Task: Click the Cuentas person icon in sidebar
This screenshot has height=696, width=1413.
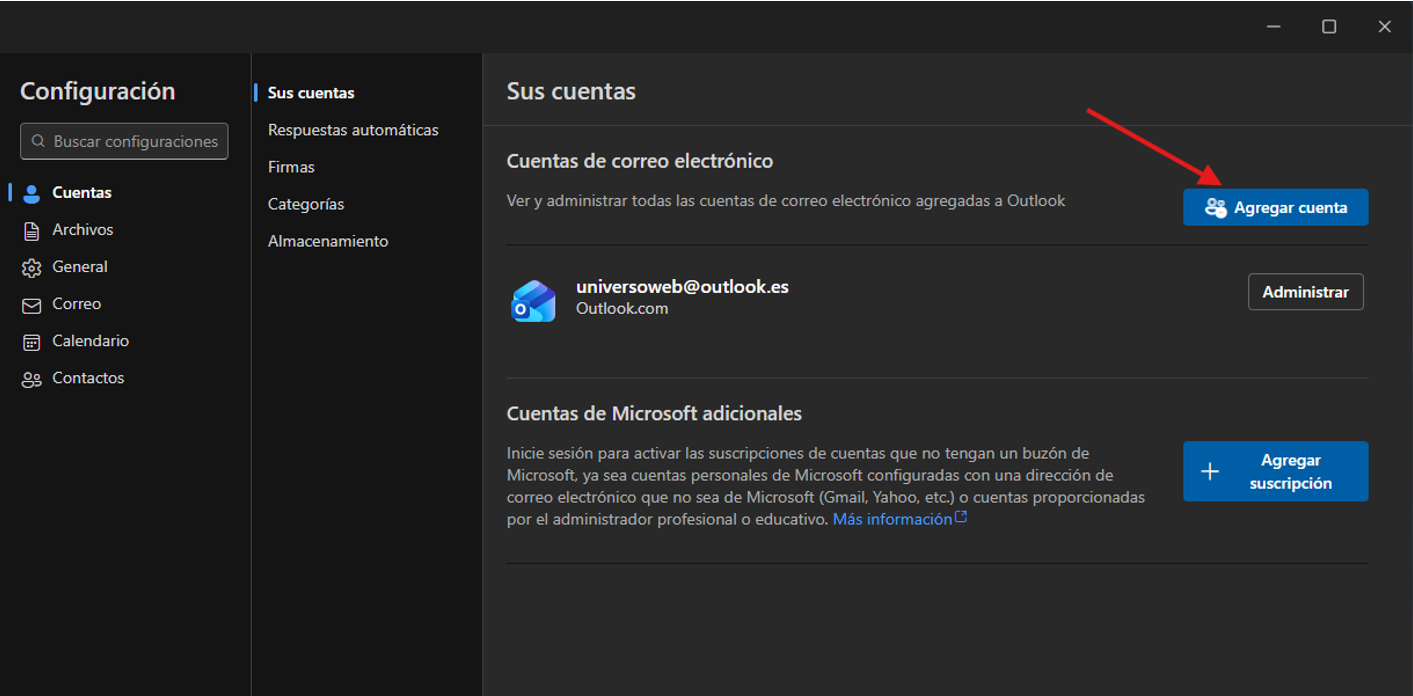Action: click(32, 193)
